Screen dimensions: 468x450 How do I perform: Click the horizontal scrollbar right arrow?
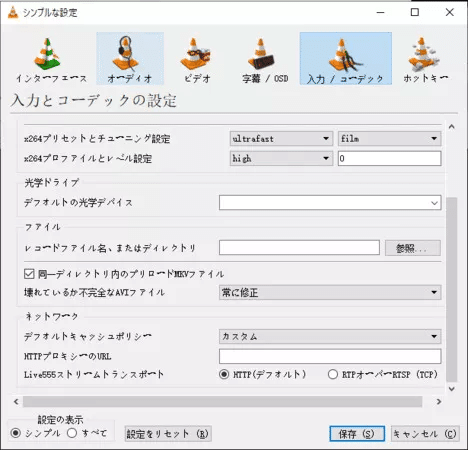tap(439, 402)
